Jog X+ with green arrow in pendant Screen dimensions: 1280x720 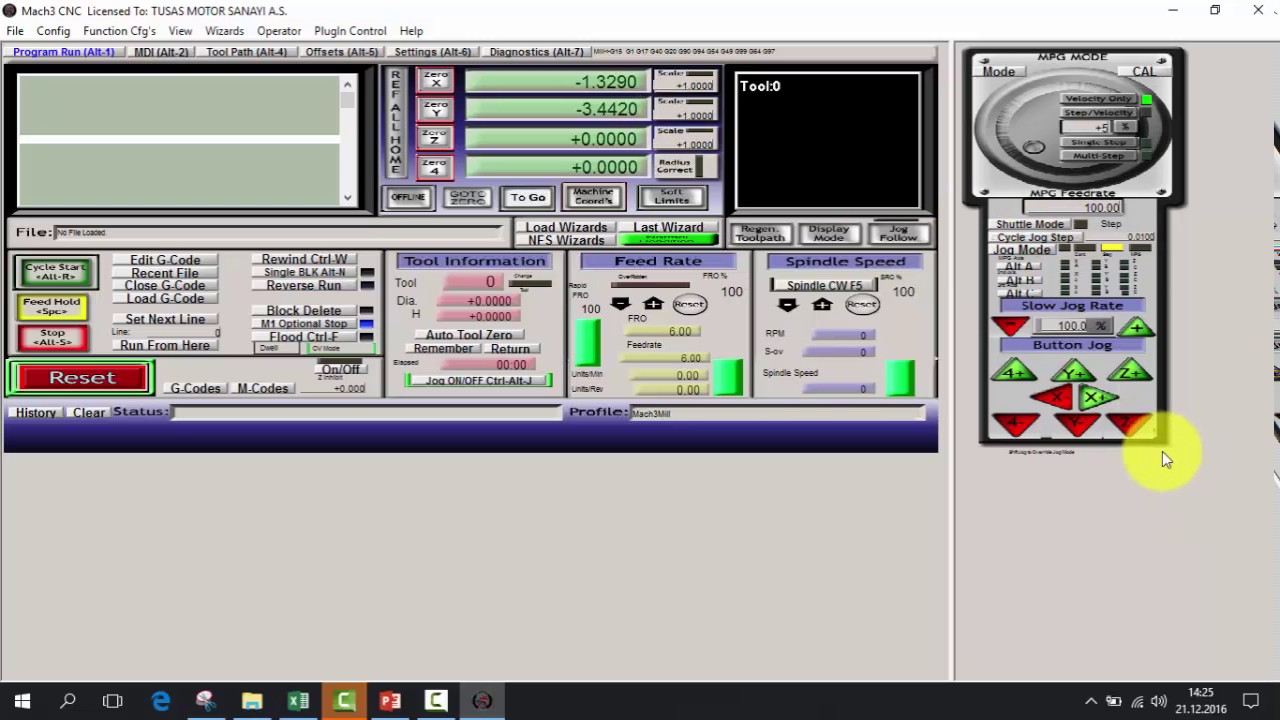pos(1097,398)
